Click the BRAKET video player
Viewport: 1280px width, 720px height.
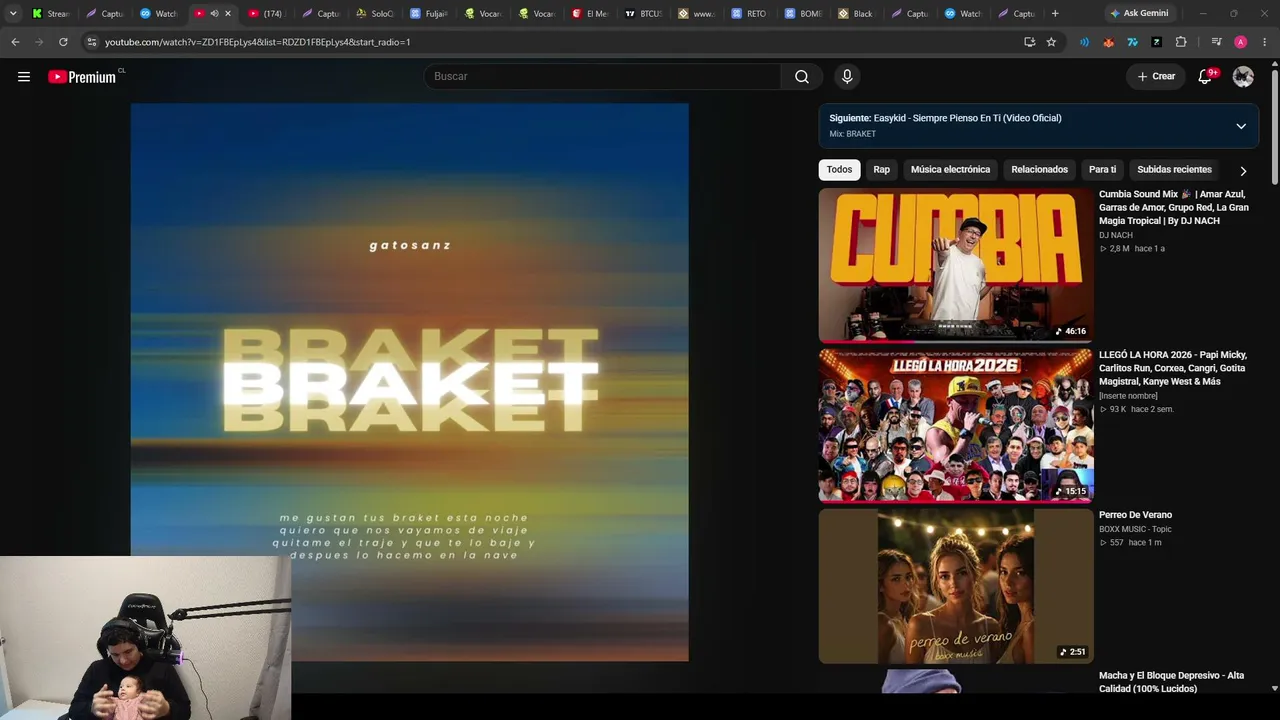point(409,382)
